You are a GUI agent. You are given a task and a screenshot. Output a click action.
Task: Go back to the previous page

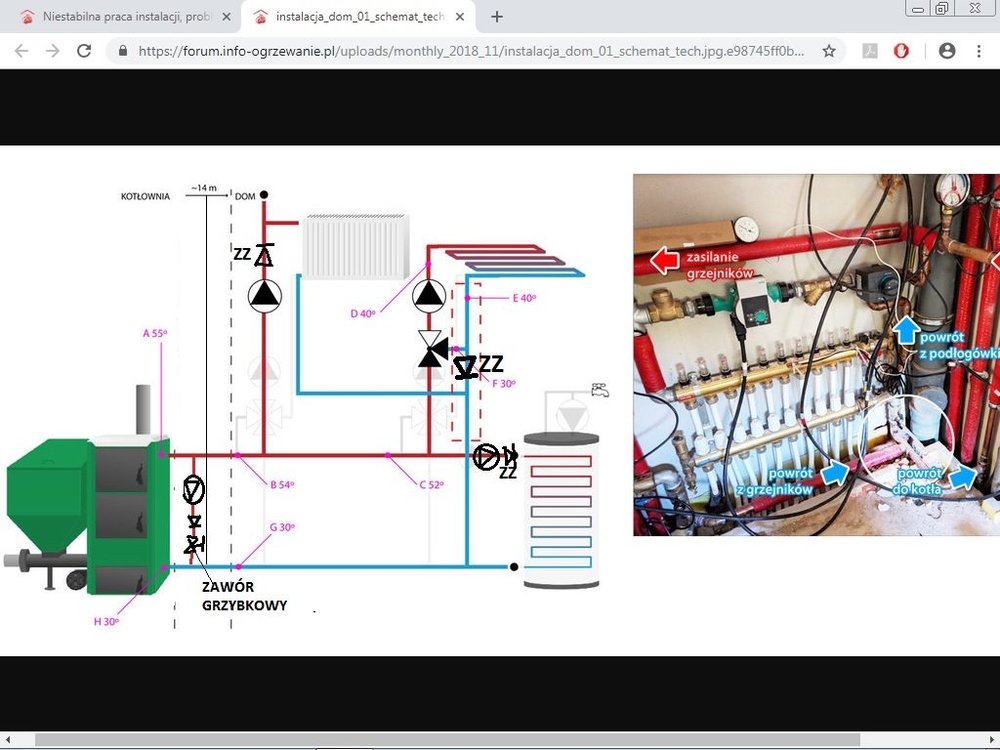click(x=22, y=51)
